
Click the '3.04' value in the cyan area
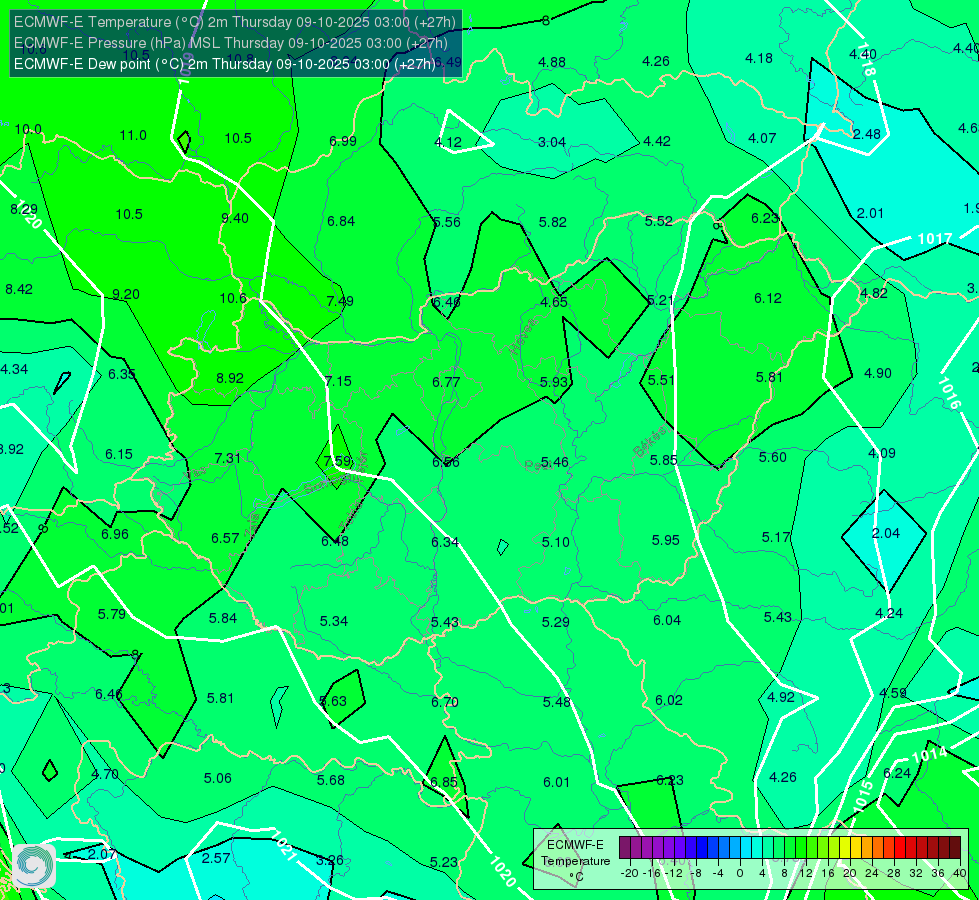(552, 142)
